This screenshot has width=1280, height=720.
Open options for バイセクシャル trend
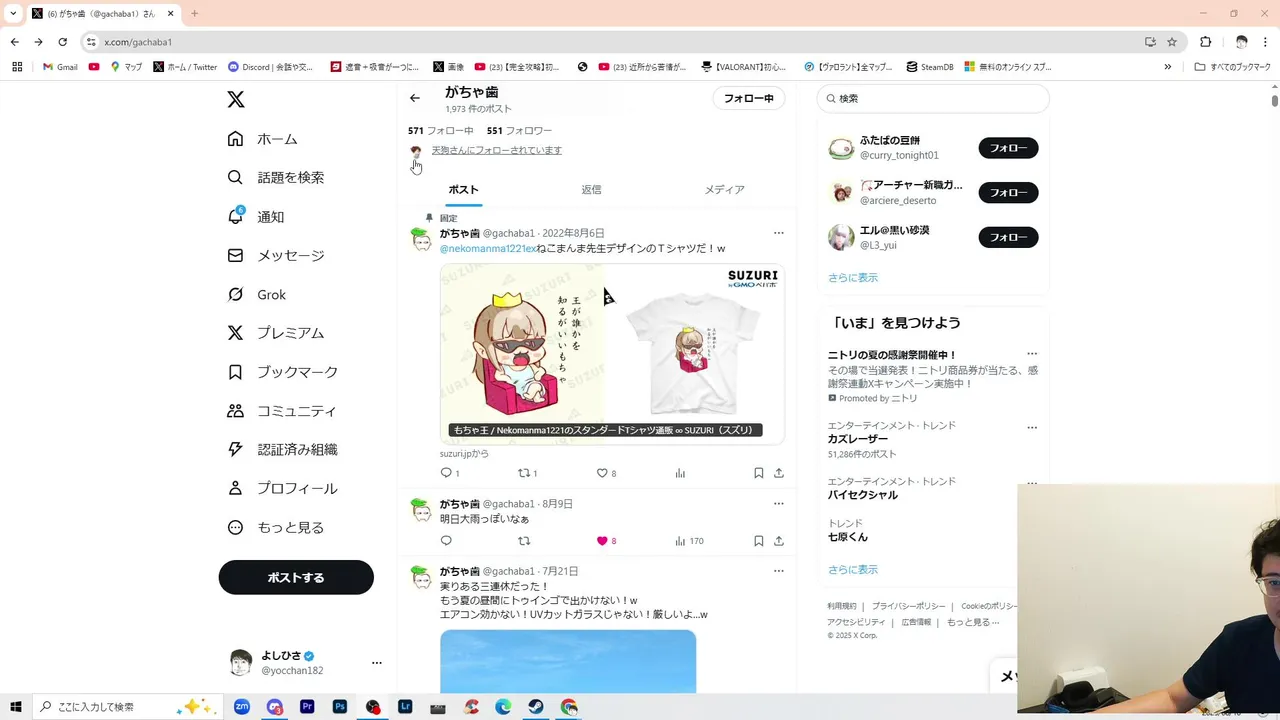click(1032, 483)
